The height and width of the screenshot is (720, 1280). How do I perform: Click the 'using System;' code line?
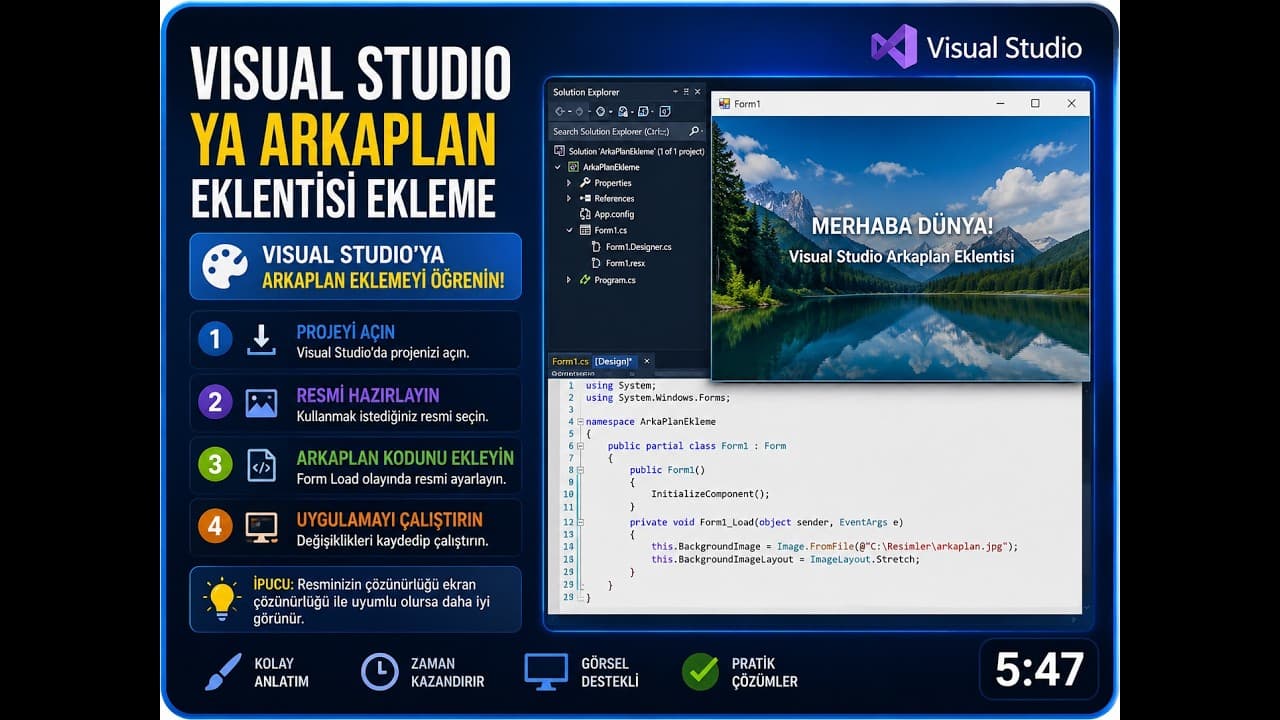[x=621, y=386]
